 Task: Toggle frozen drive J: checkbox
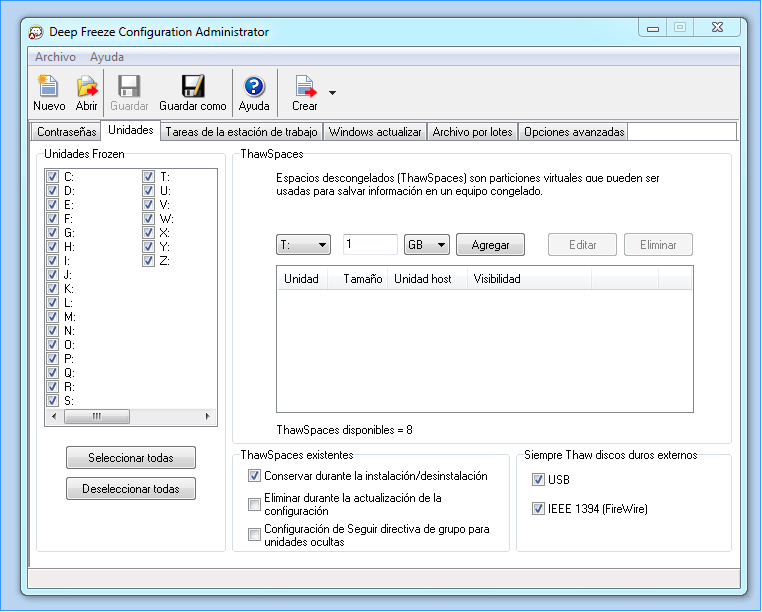pos(52,275)
